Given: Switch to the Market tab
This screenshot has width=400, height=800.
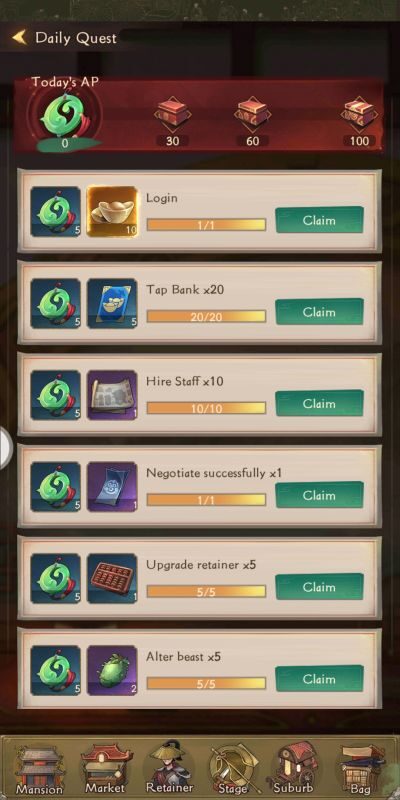Looking at the screenshot, I should pyautogui.click(x=105, y=769).
